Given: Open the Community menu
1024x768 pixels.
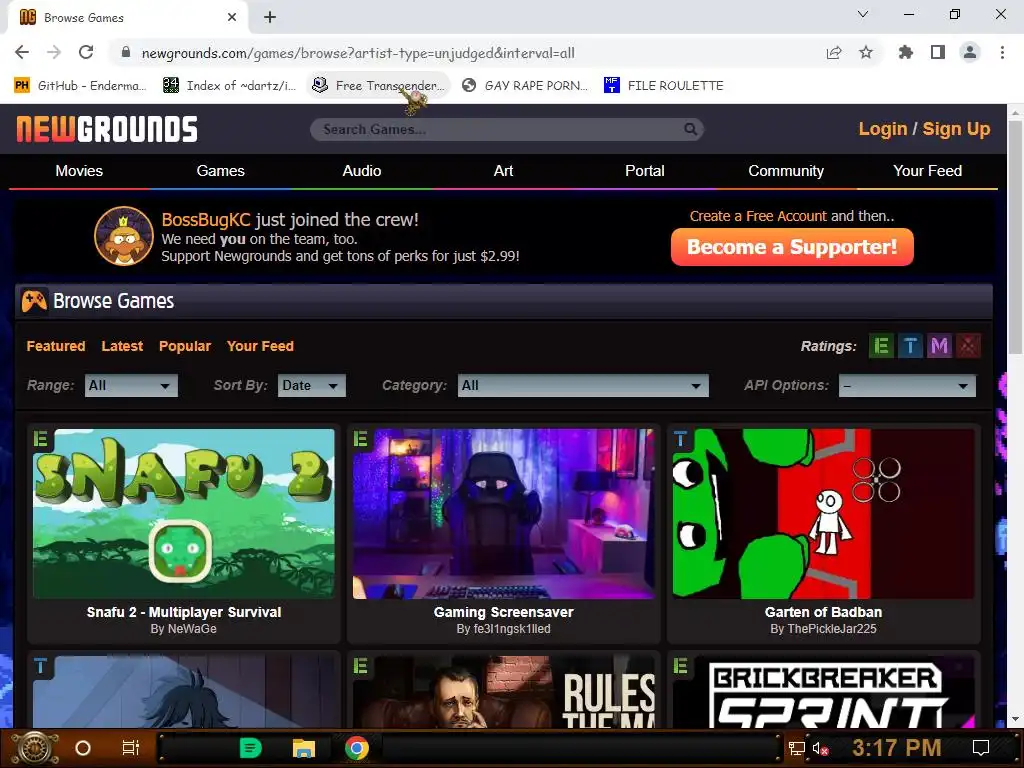Looking at the screenshot, I should 786,171.
